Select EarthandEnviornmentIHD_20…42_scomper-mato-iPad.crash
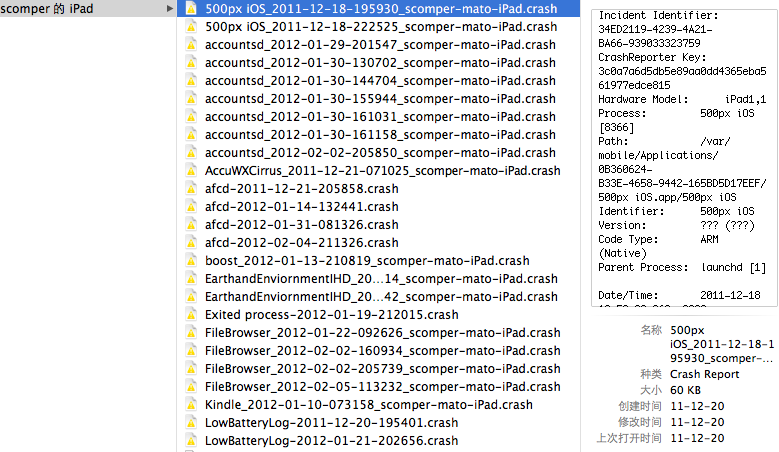 (381, 297)
